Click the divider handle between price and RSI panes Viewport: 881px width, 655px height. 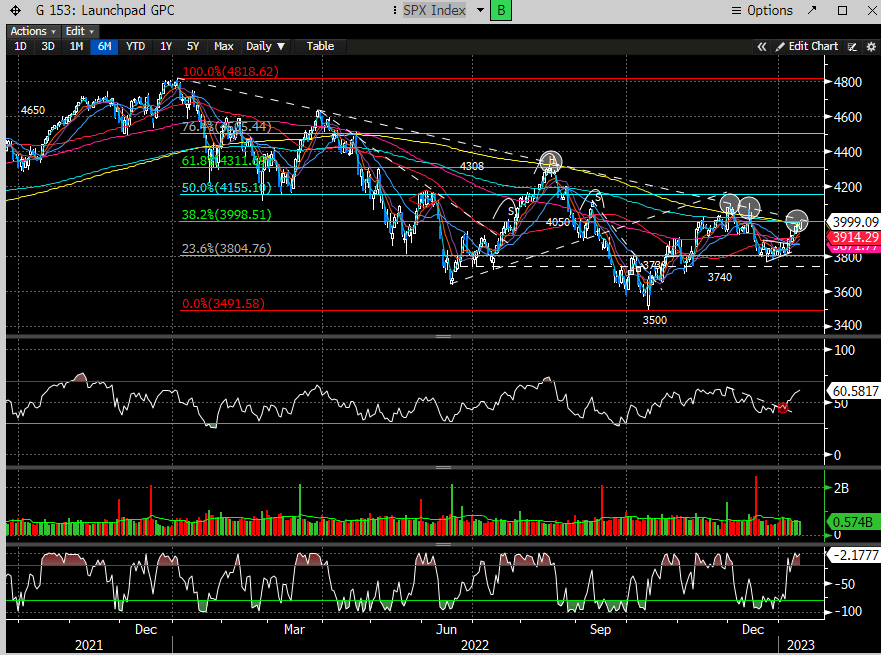(444, 336)
